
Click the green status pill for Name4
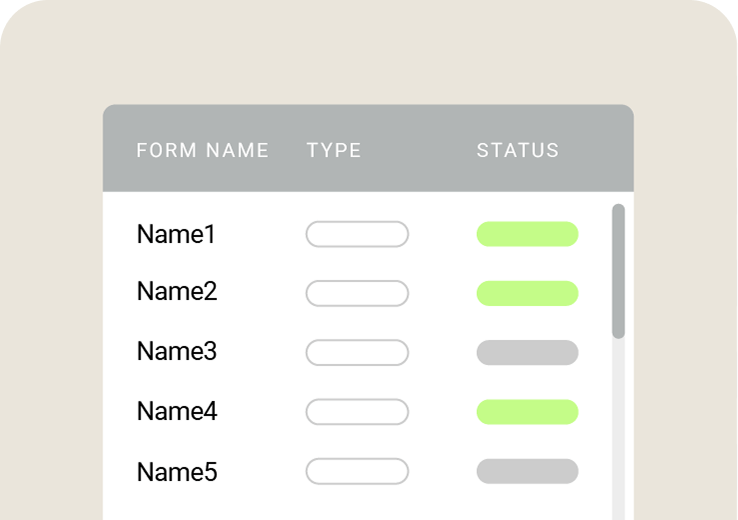pyautogui.click(x=527, y=412)
